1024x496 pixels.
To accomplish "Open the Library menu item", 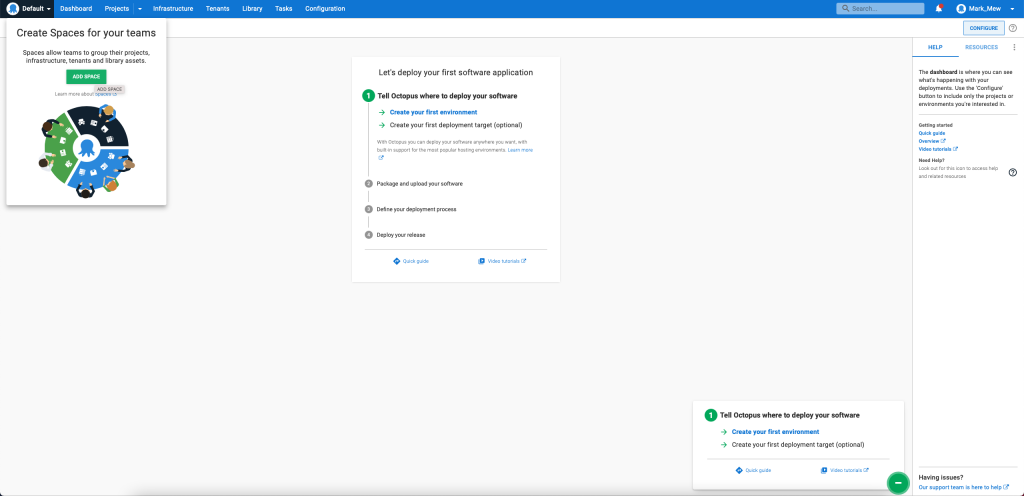I will [252, 8].
